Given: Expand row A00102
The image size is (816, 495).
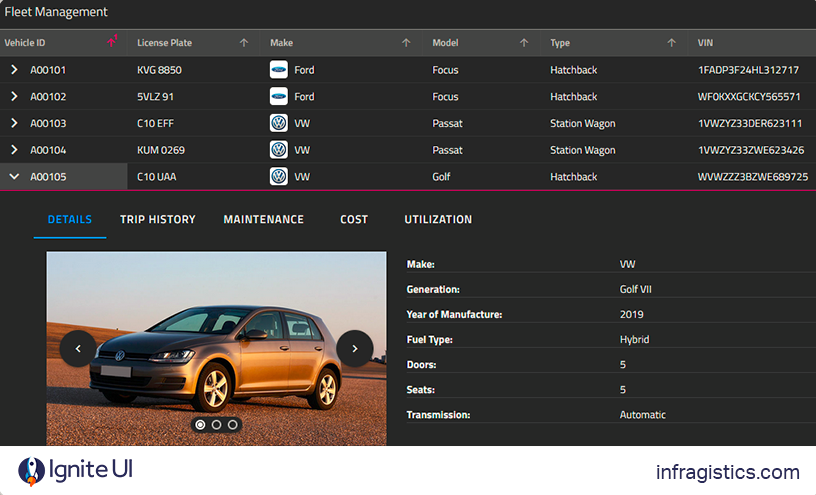Looking at the screenshot, I should (x=14, y=96).
